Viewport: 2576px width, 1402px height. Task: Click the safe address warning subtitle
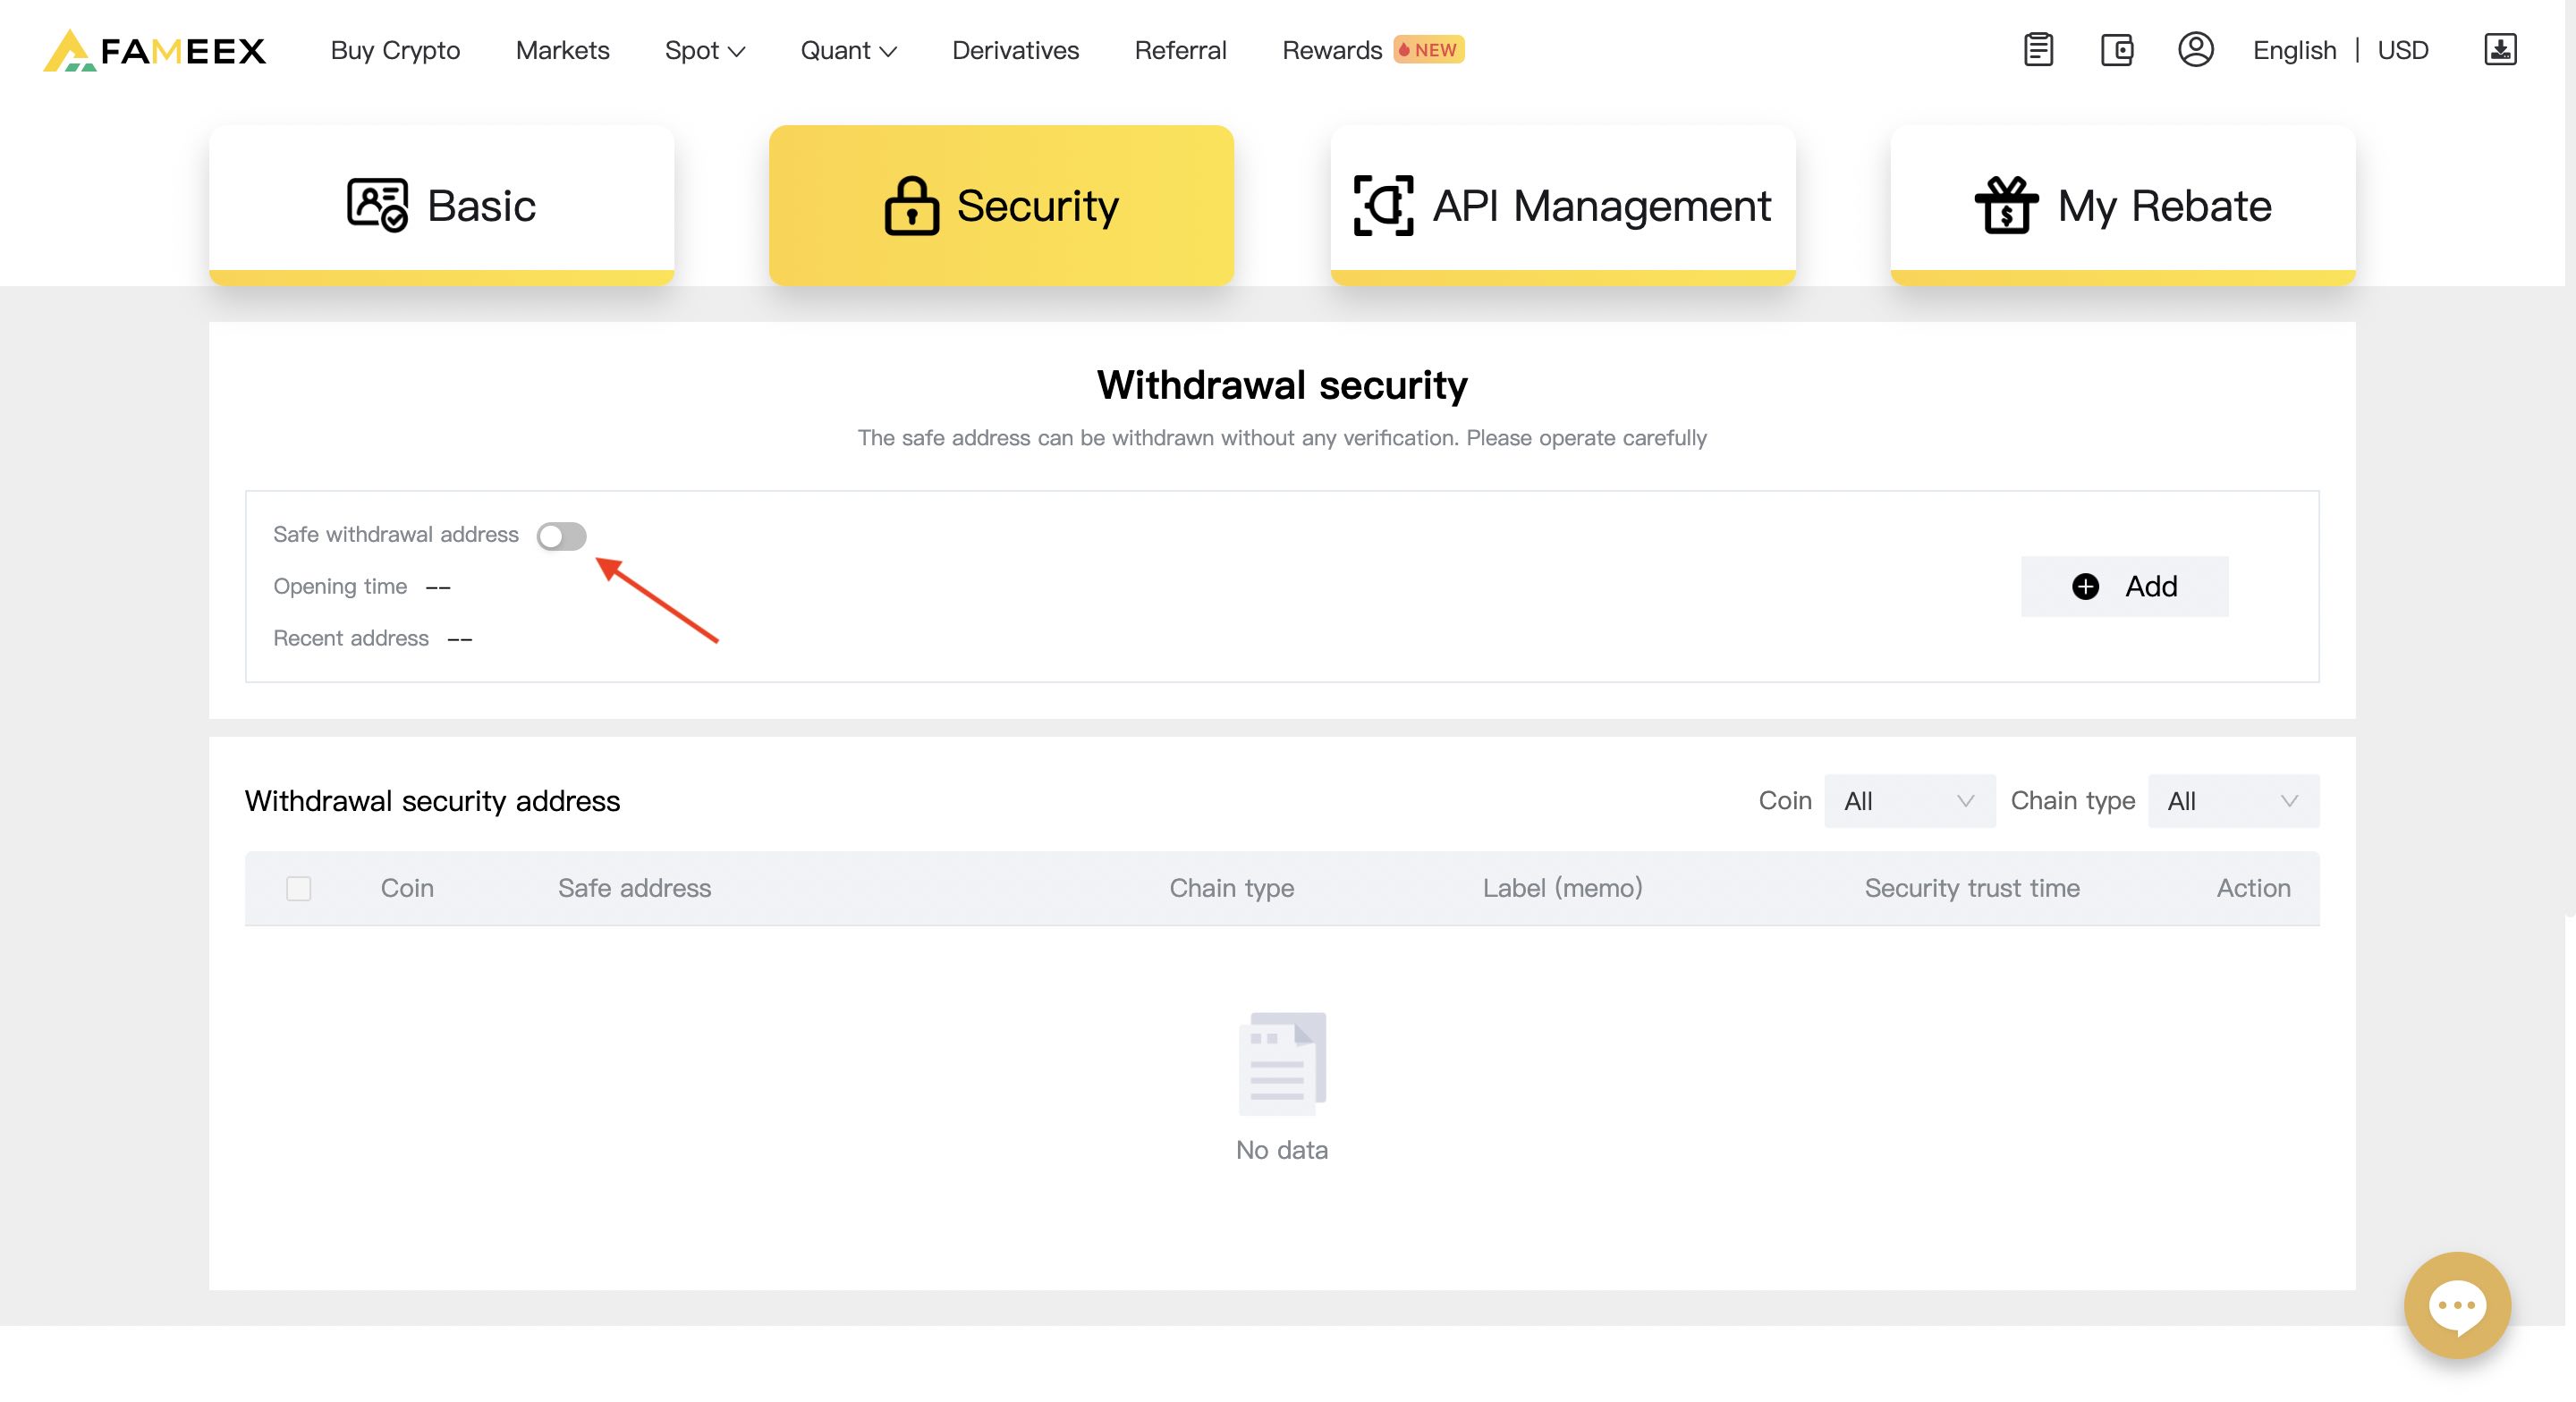coord(1282,438)
